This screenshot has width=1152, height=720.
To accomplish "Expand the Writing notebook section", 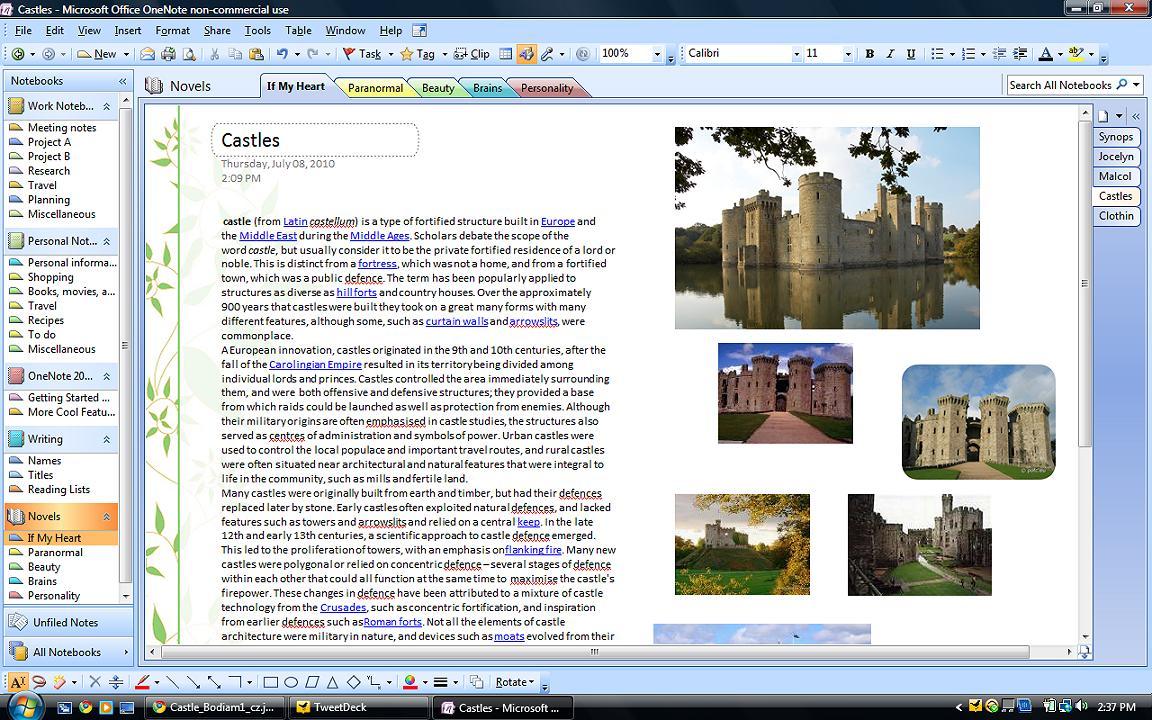I will [x=46, y=438].
